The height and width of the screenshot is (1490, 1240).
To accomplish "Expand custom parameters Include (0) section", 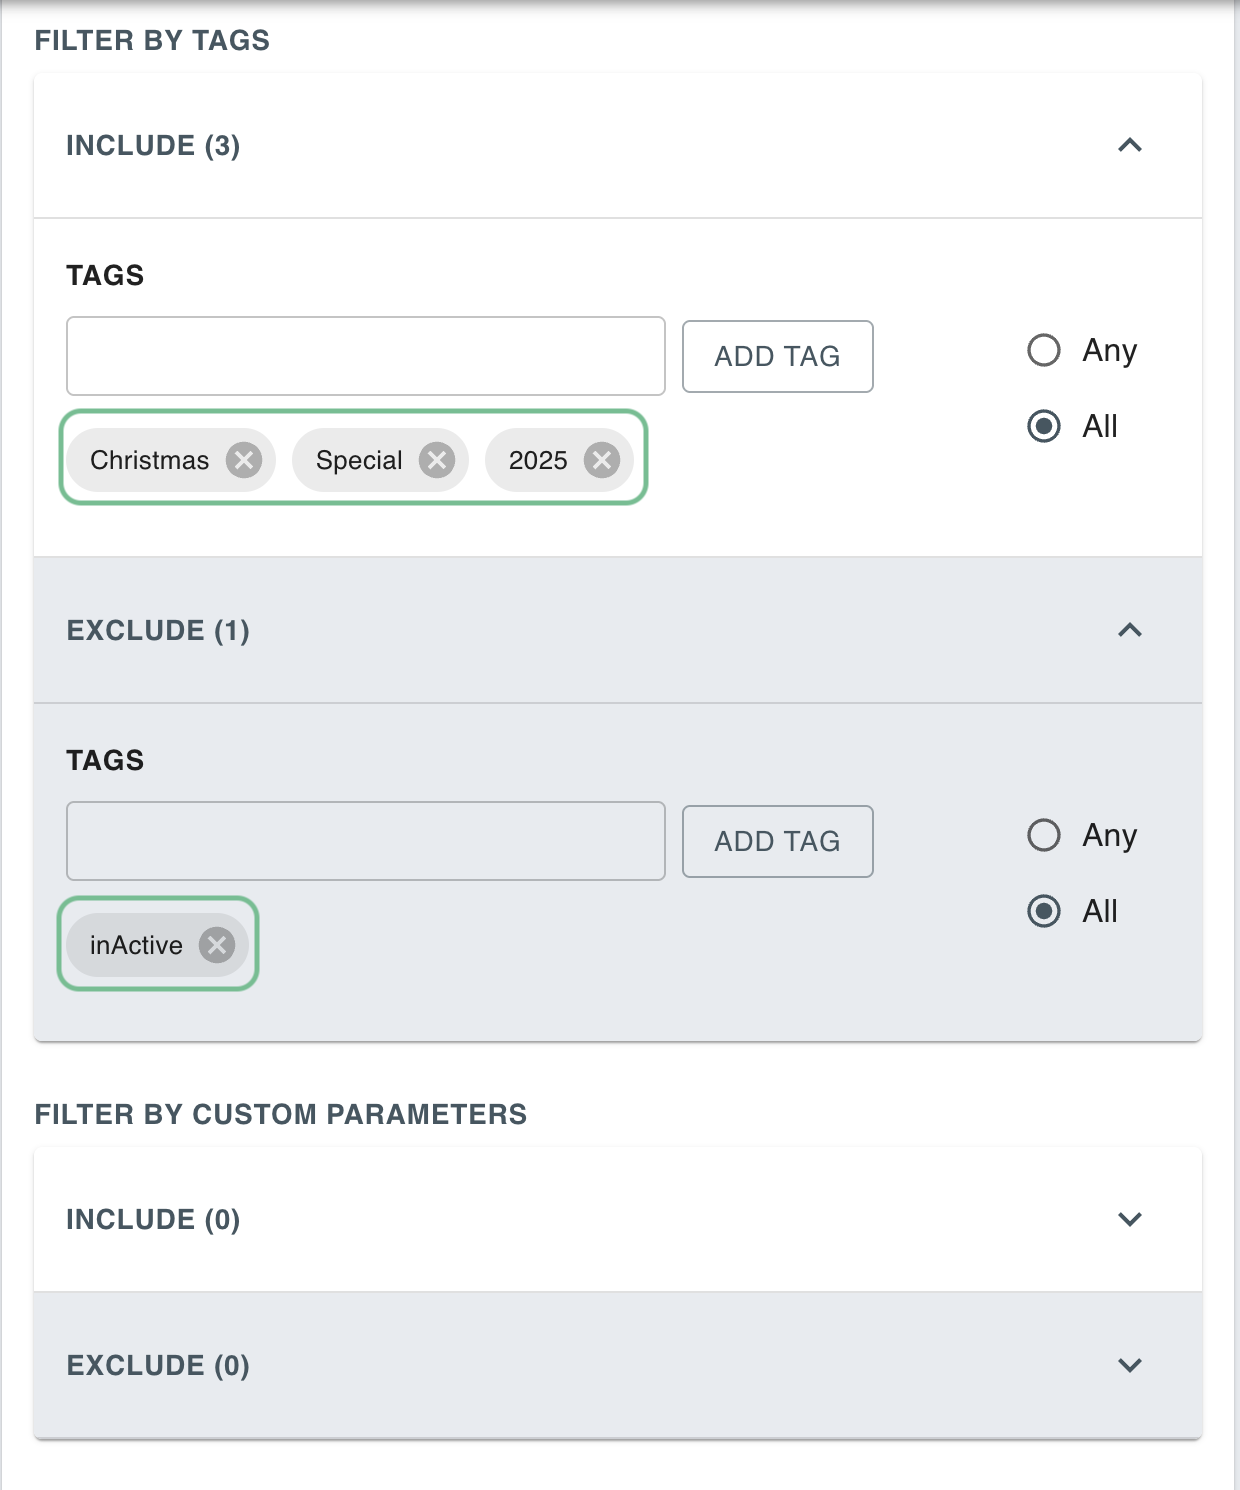I will 1129,1220.
